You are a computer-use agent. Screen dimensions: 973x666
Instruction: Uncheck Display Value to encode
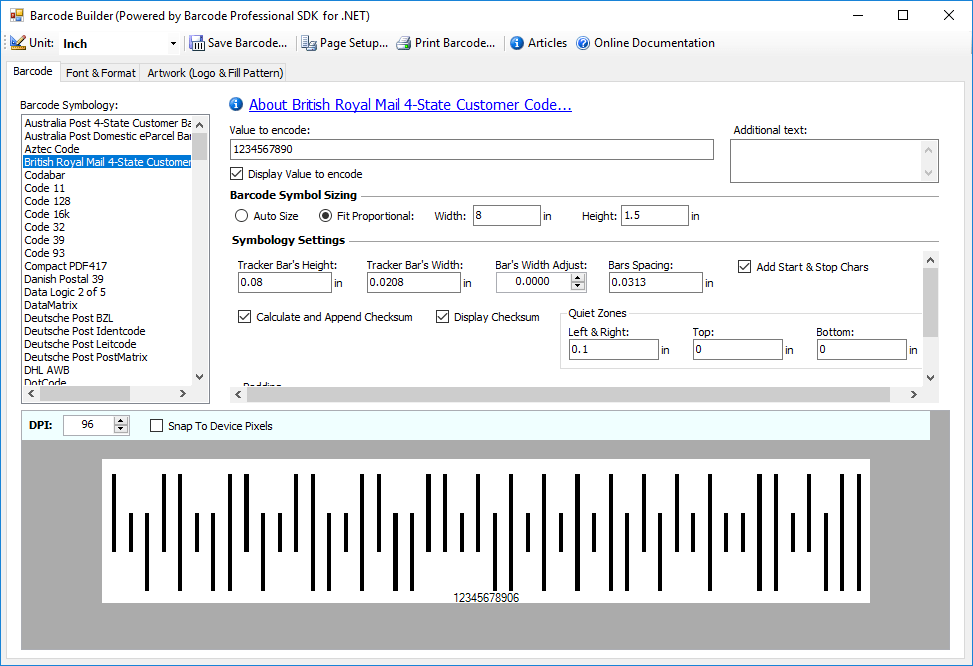[237, 173]
